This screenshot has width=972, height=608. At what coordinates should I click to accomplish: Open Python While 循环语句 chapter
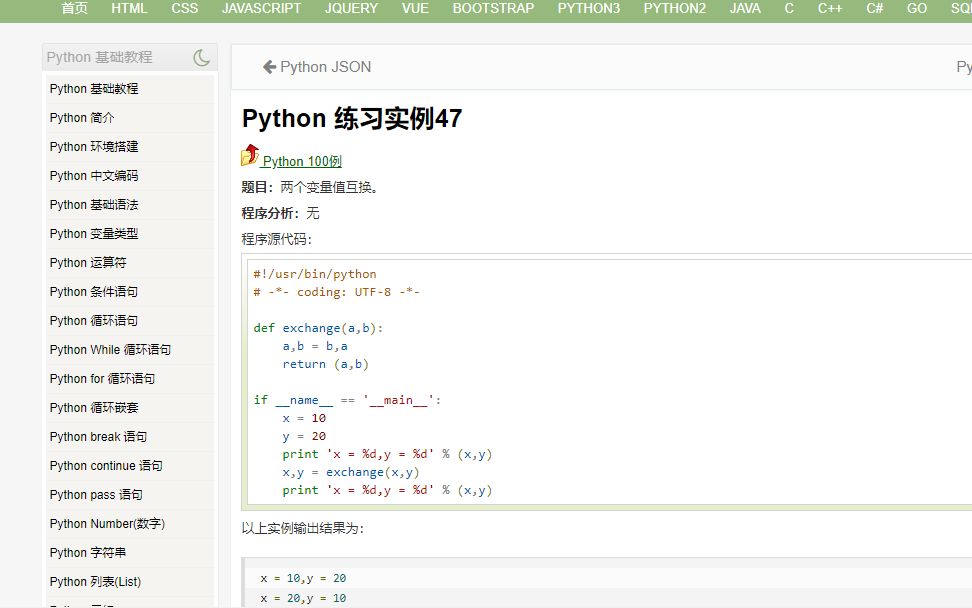tap(110, 350)
